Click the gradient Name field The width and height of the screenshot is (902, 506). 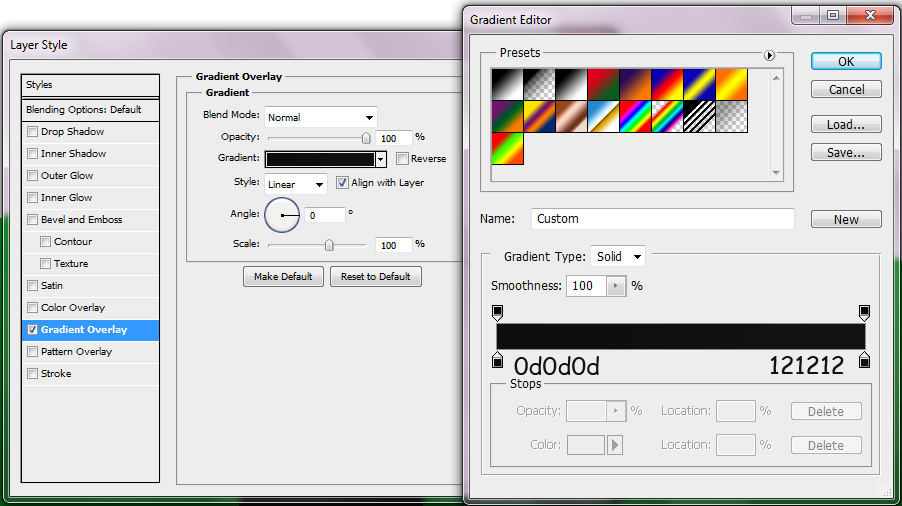pyautogui.click(x=663, y=219)
